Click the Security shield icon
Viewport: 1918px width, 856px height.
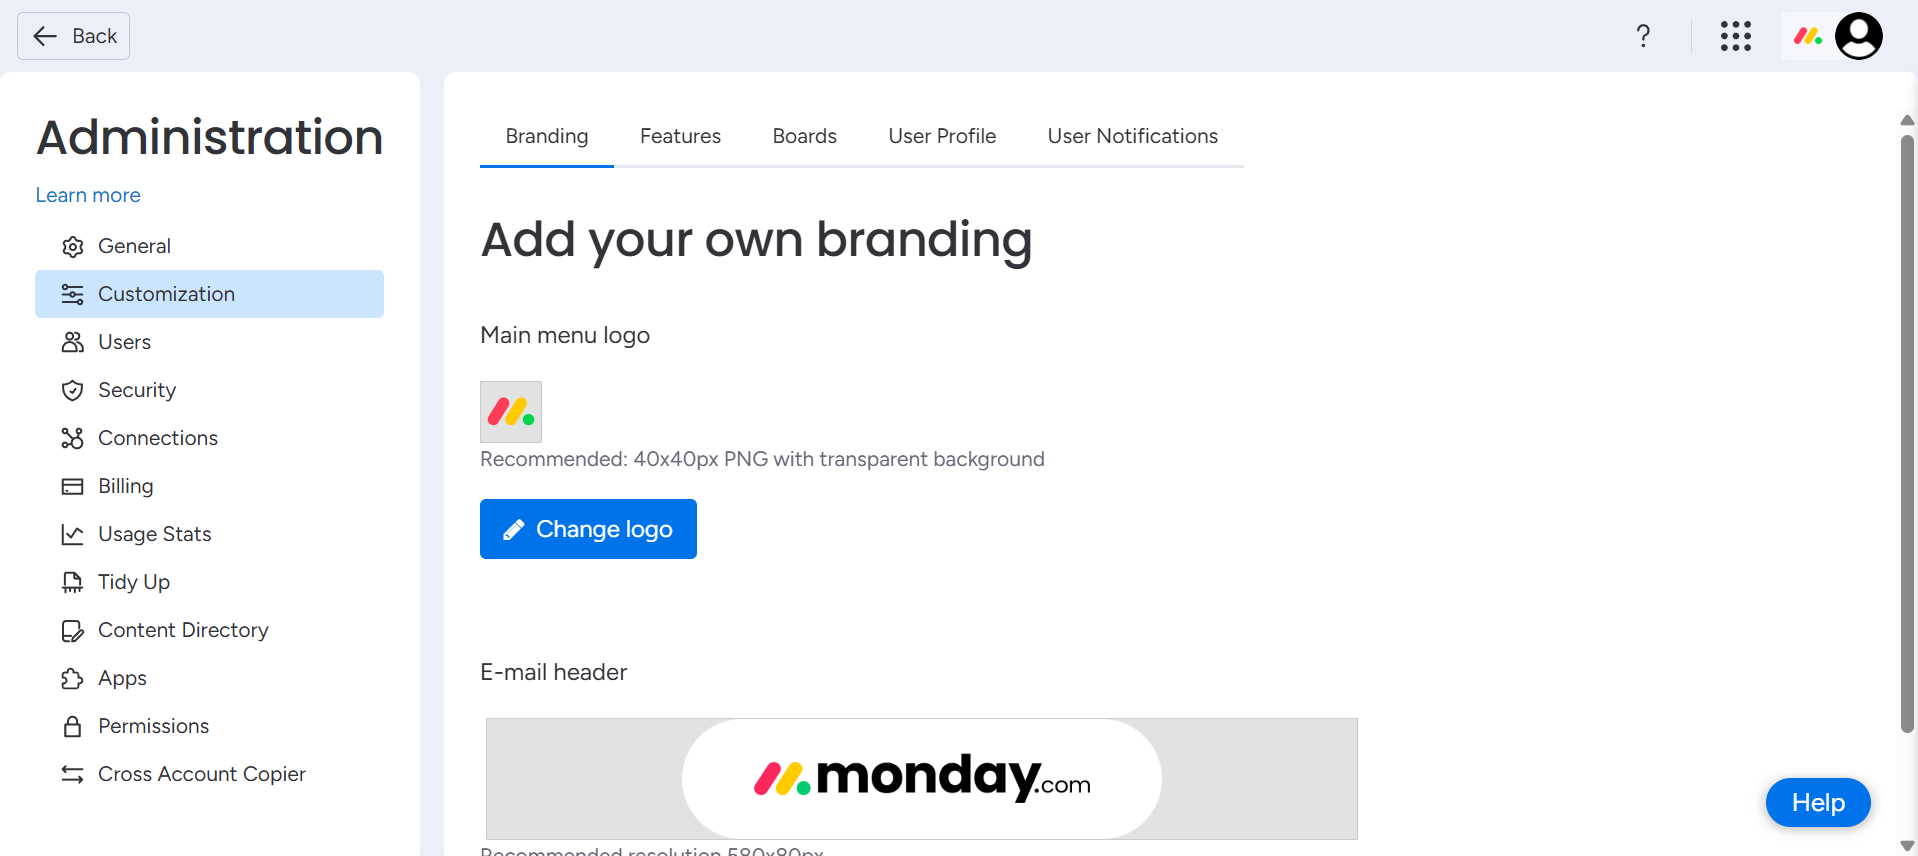pos(72,390)
